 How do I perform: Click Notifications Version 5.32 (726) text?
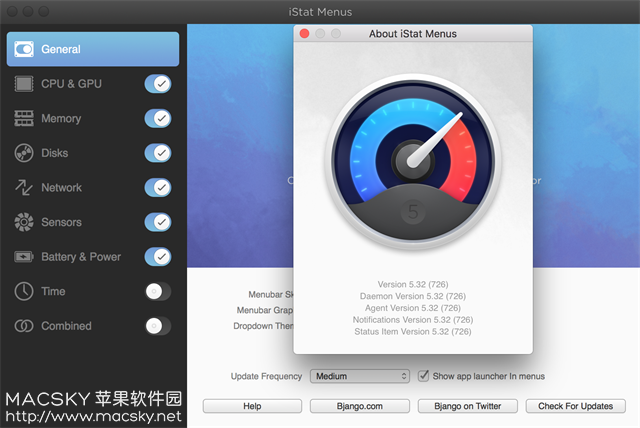pos(413,319)
